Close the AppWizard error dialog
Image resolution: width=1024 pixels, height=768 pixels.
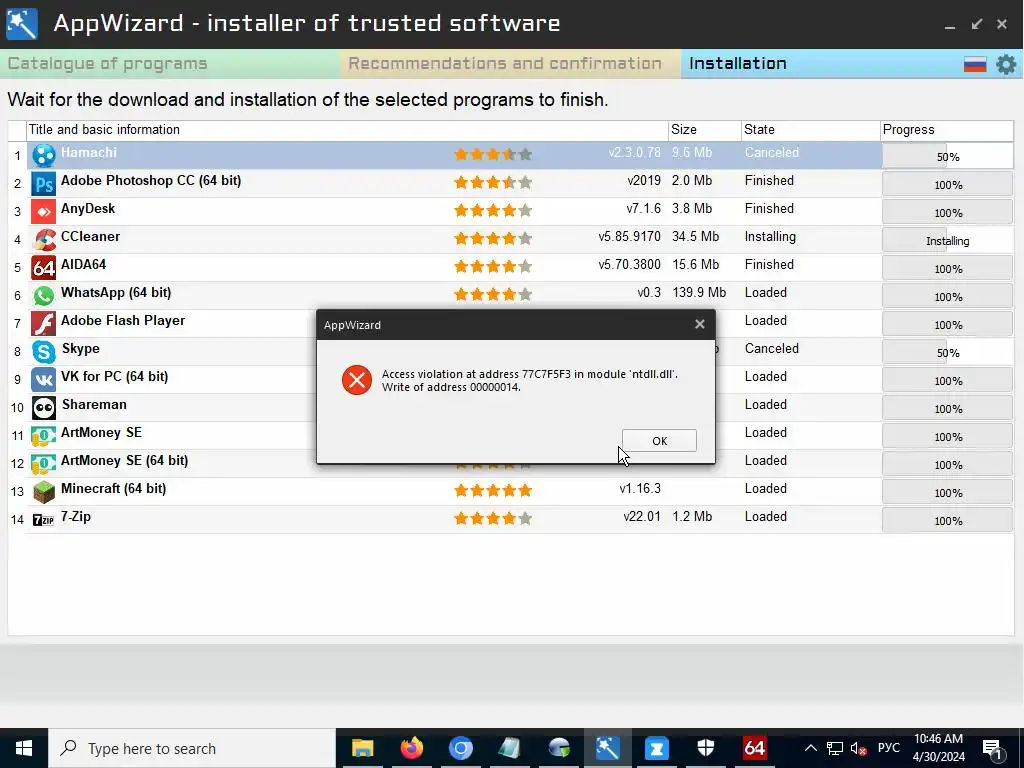[699, 324]
